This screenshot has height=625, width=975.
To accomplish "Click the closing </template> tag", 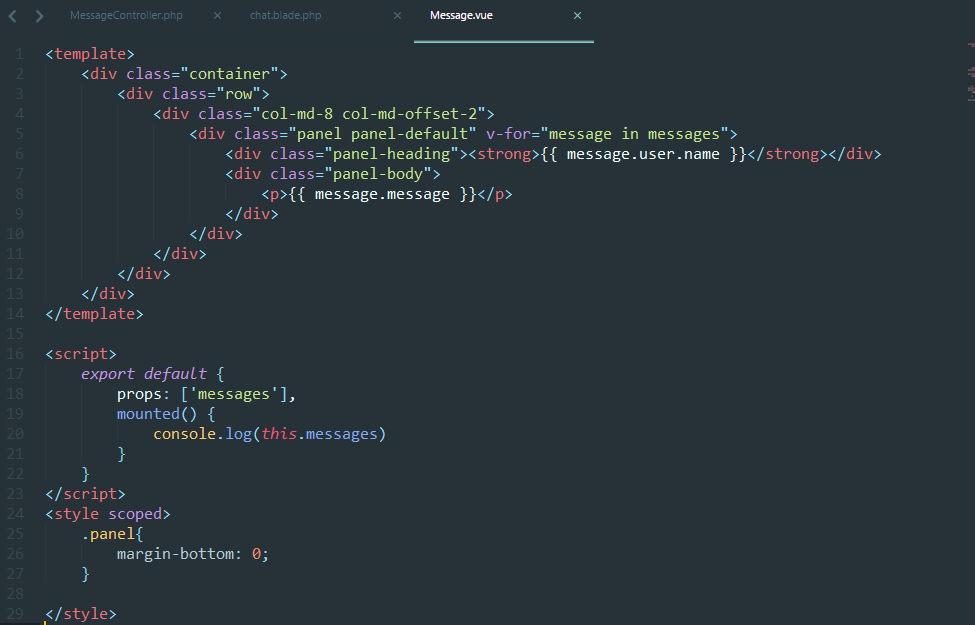I will tap(94, 313).
